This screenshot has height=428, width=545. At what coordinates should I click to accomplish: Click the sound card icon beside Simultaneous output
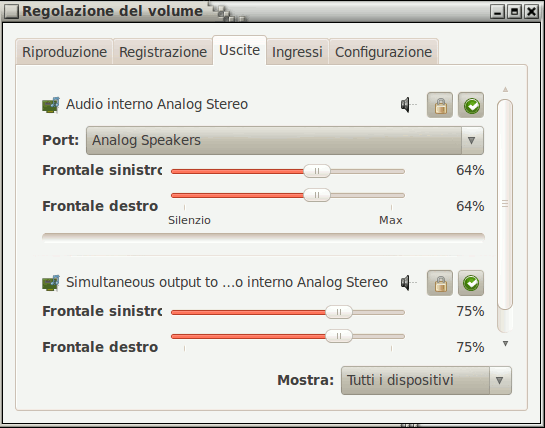pyautogui.click(x=51, y=283)
